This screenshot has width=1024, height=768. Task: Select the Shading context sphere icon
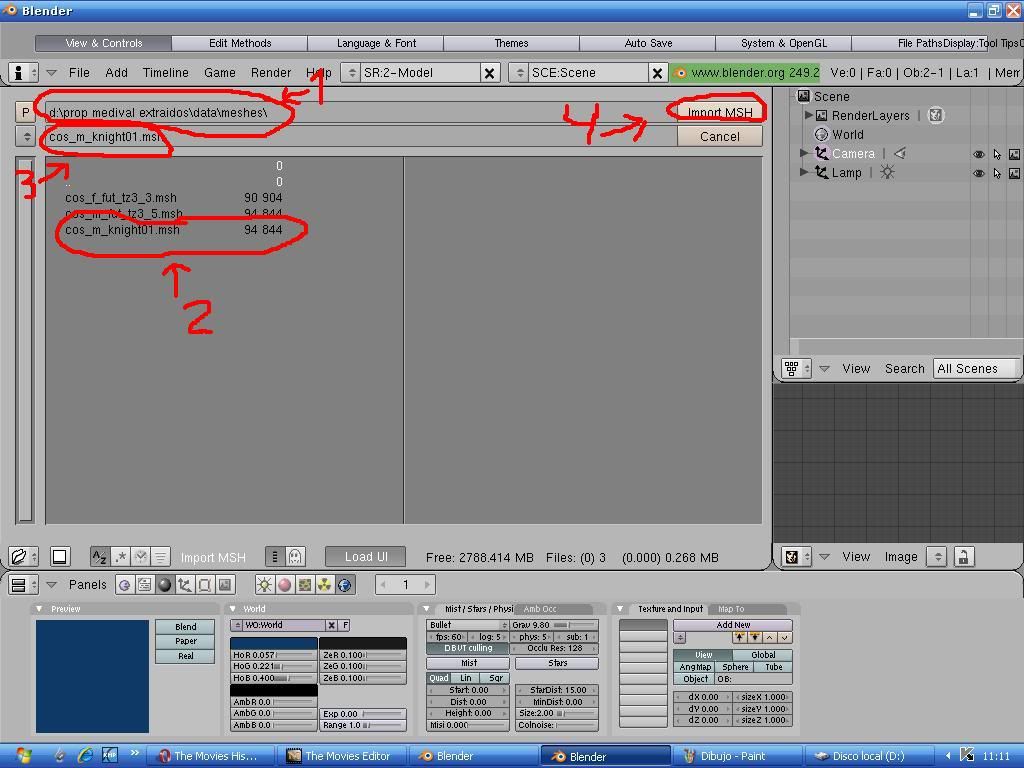165,585
